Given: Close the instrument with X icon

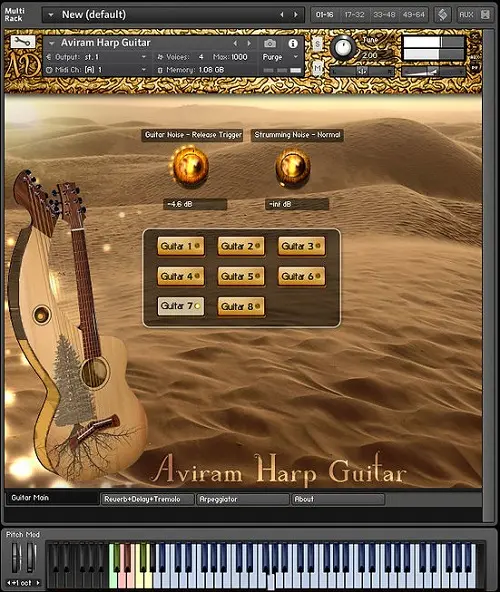Looking at the screenshot, I should pyautogui.click(x=475, y=37).
